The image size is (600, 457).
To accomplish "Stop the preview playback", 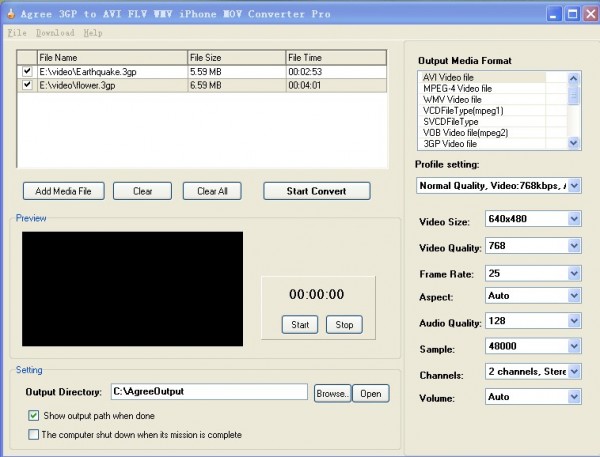I will point(344,324).
